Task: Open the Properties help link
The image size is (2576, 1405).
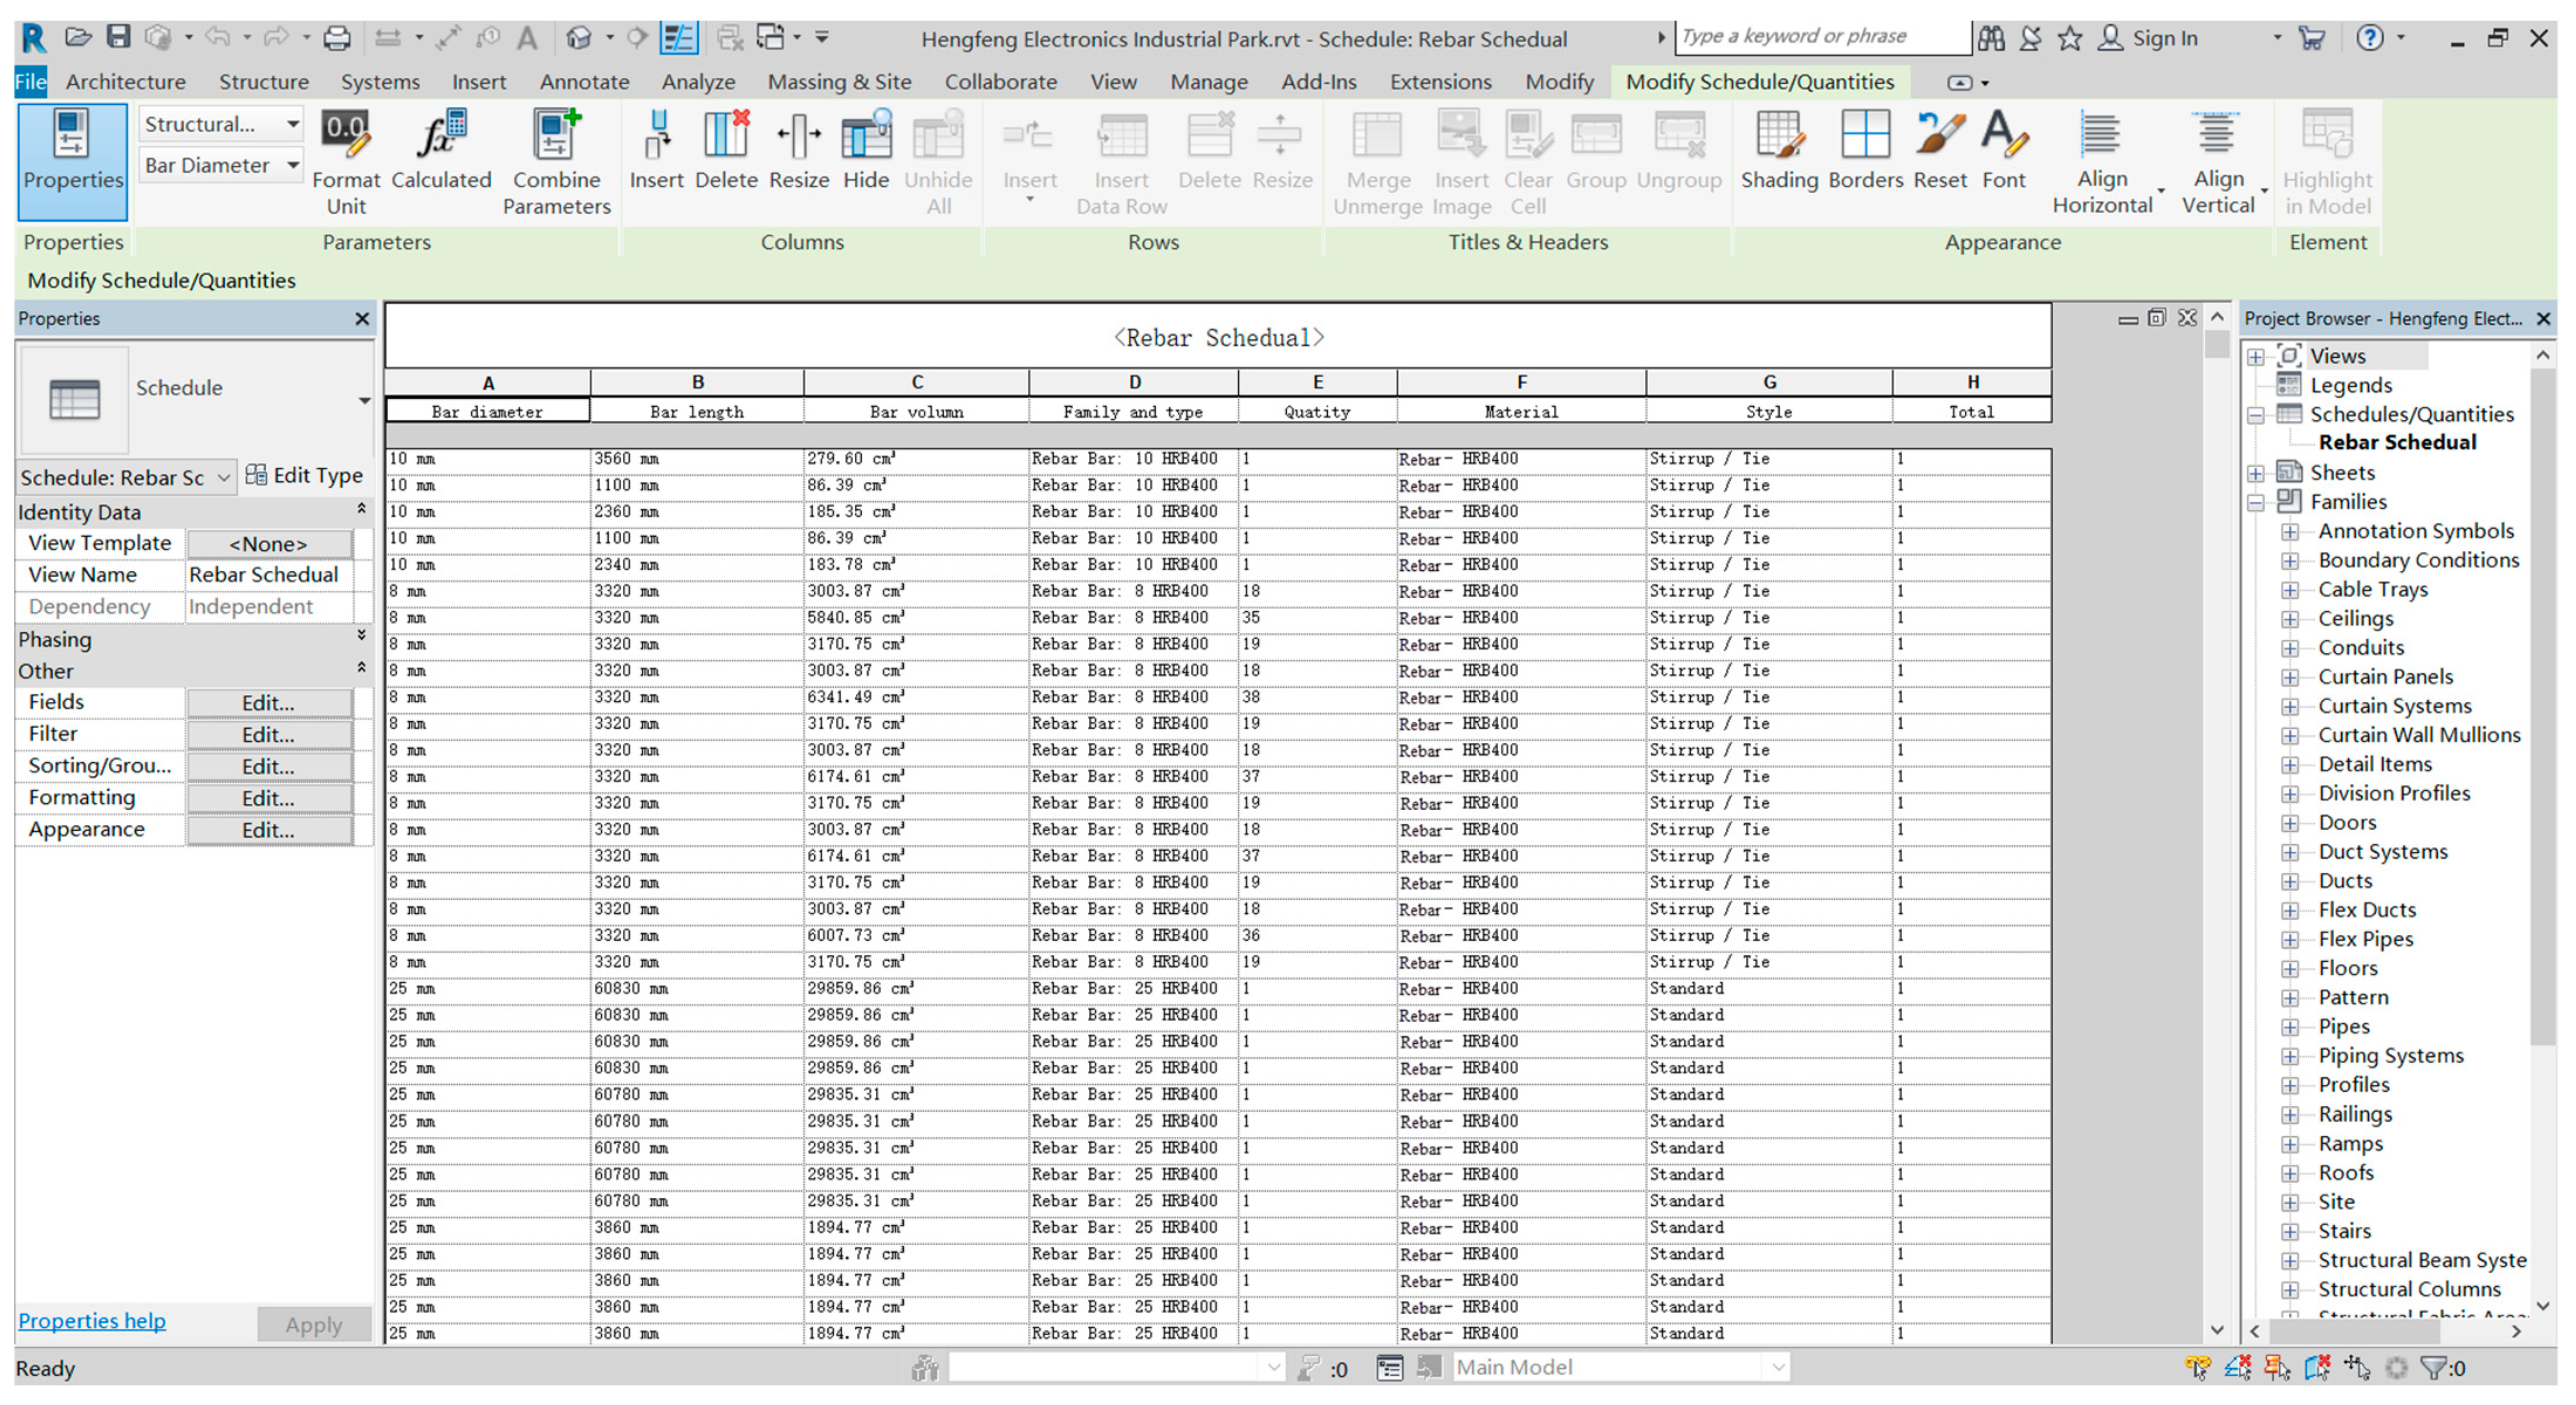Action: point(92,1320)
